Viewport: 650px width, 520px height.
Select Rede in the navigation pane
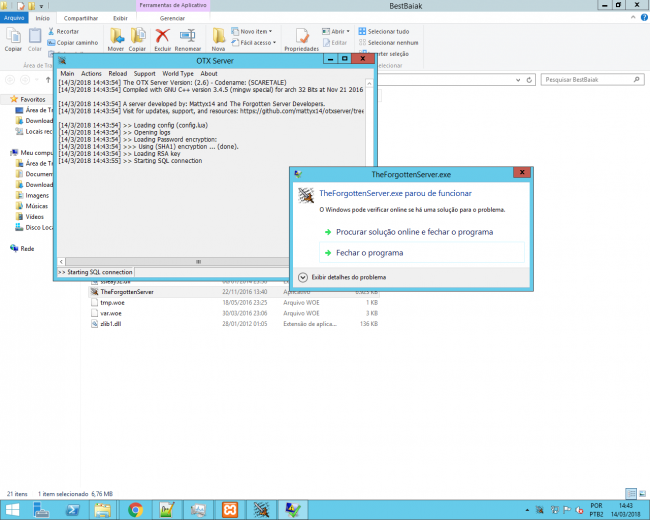(x=22, y=249)
